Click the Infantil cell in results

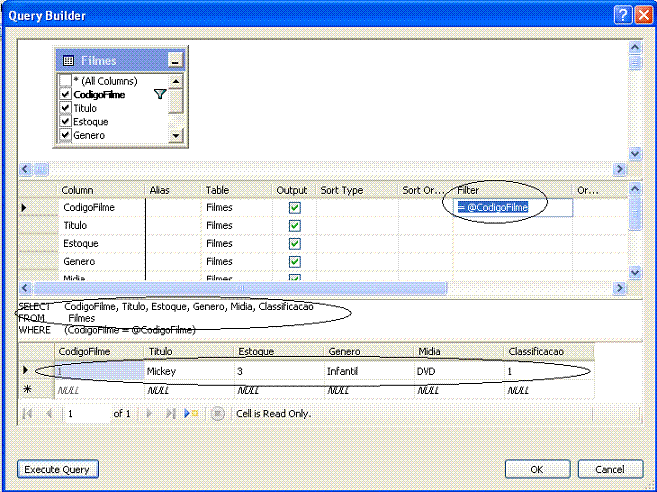pos(369,371)
